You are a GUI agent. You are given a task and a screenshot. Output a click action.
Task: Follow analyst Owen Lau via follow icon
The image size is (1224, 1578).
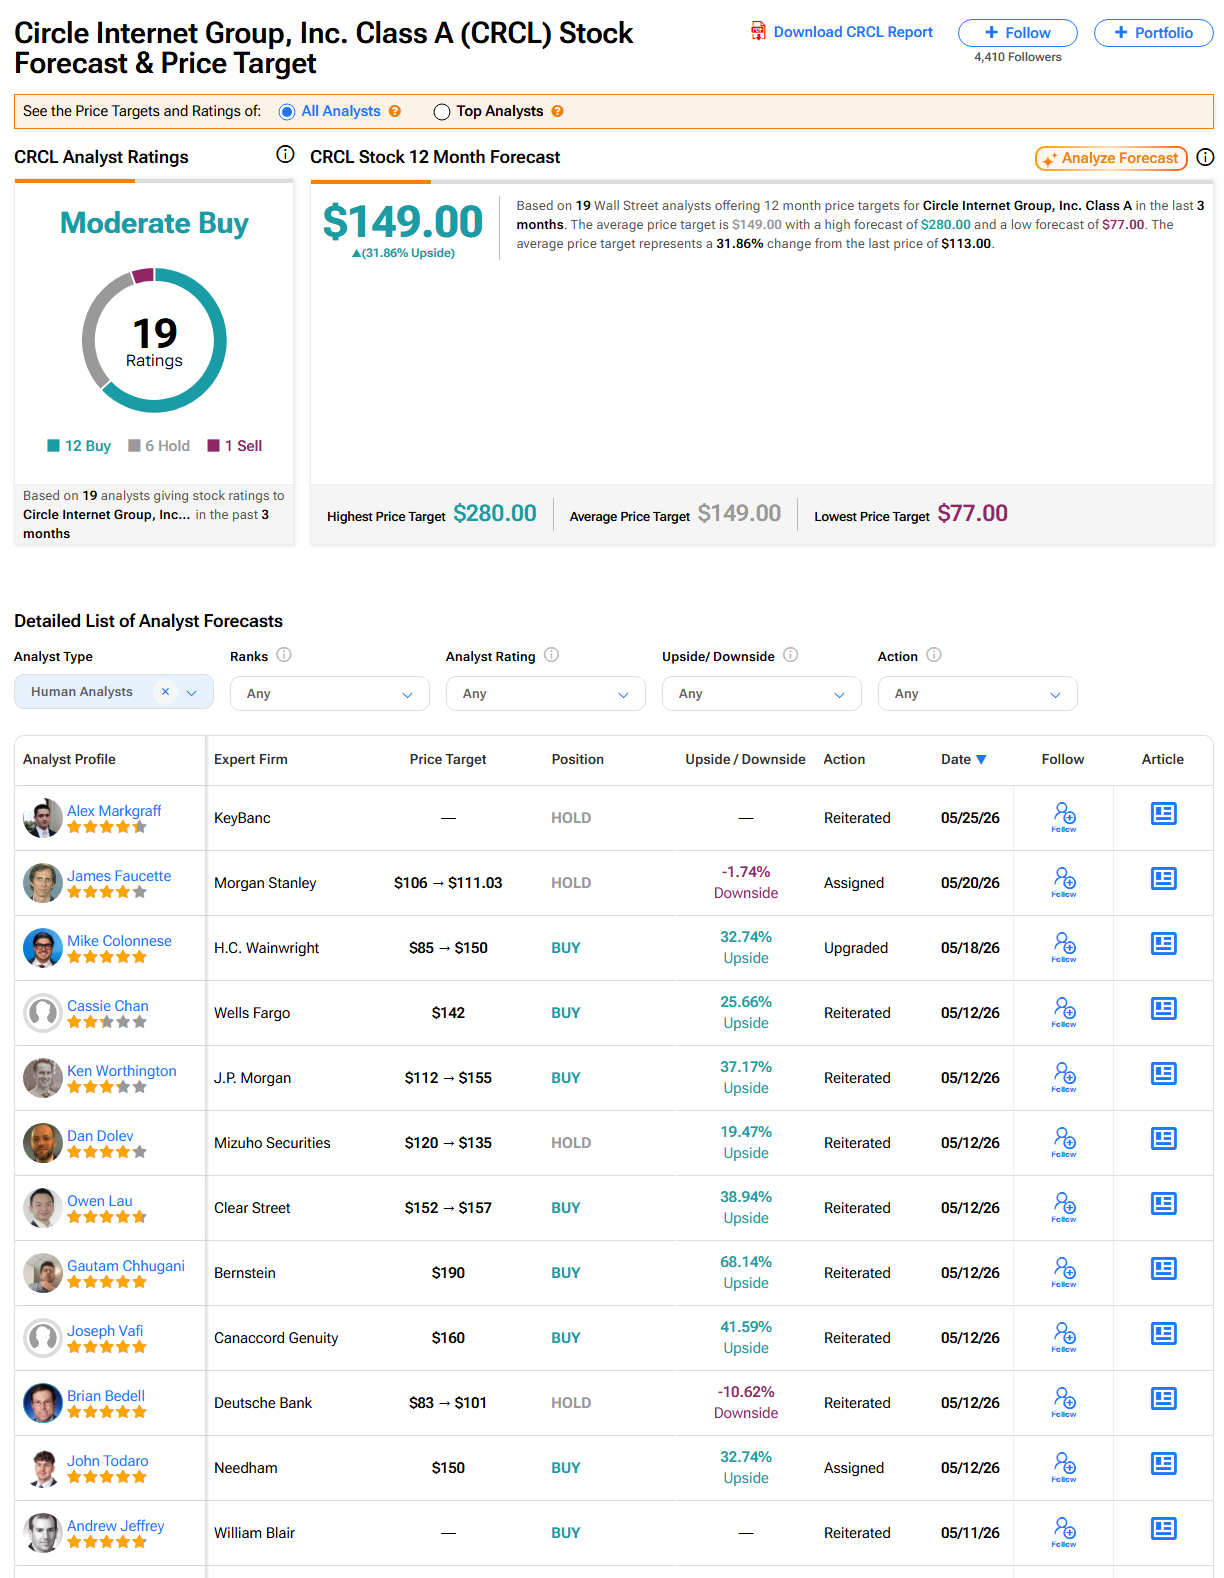point(1064,1207)
